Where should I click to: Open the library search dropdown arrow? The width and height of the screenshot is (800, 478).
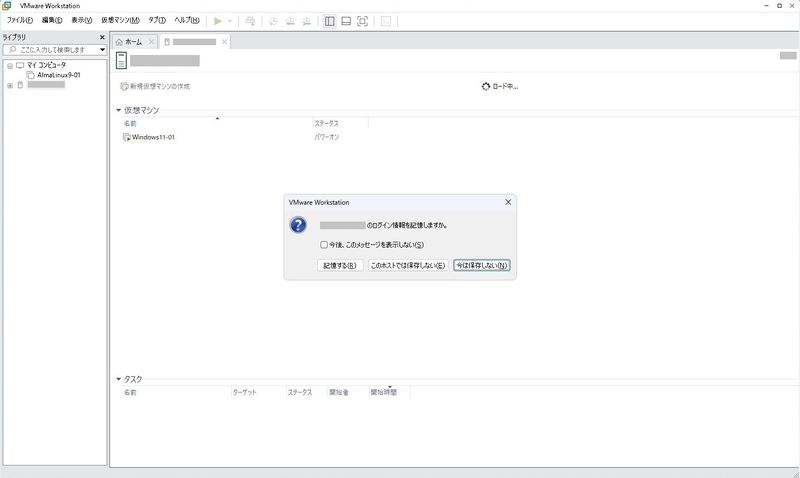(103, 49)
